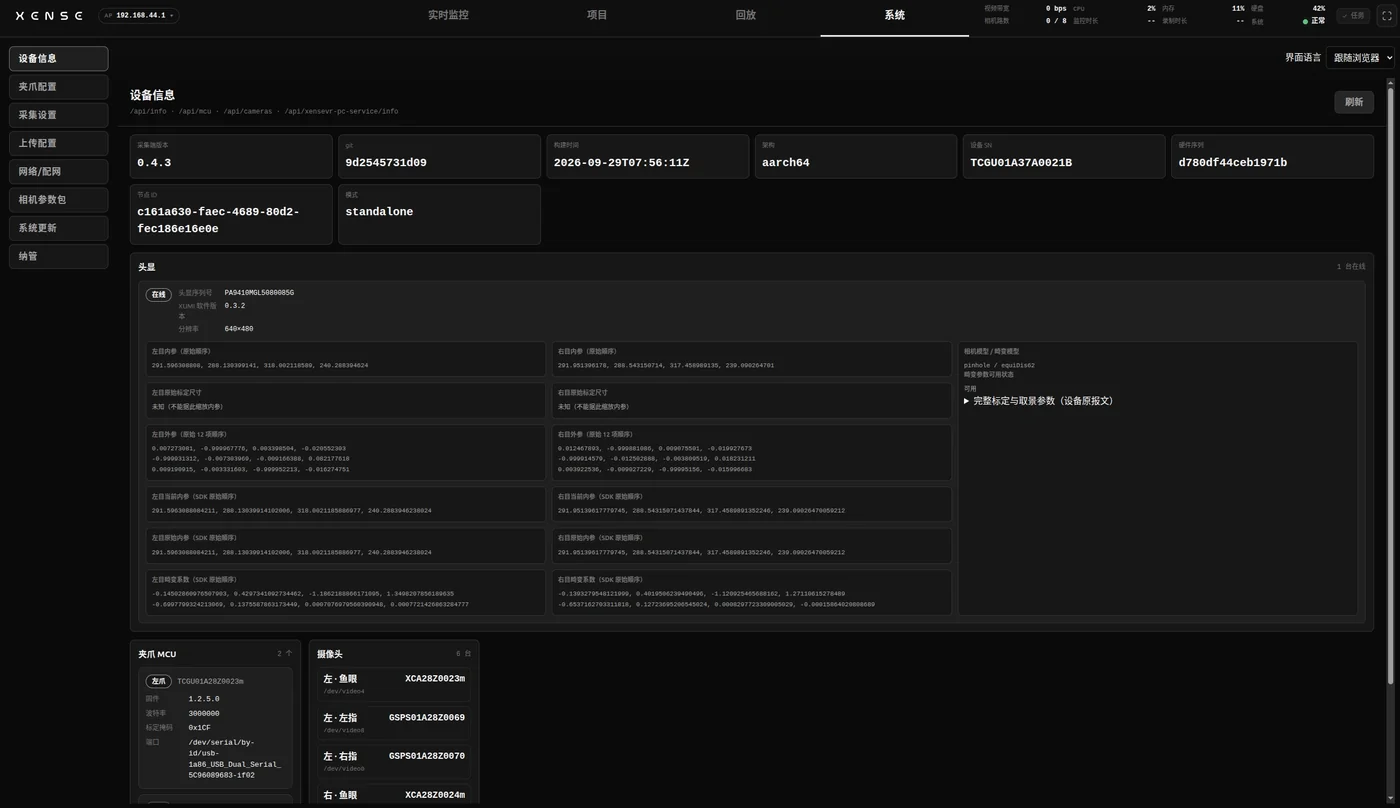
Task: Go to the 回放 tab
Action: [745, 16]
